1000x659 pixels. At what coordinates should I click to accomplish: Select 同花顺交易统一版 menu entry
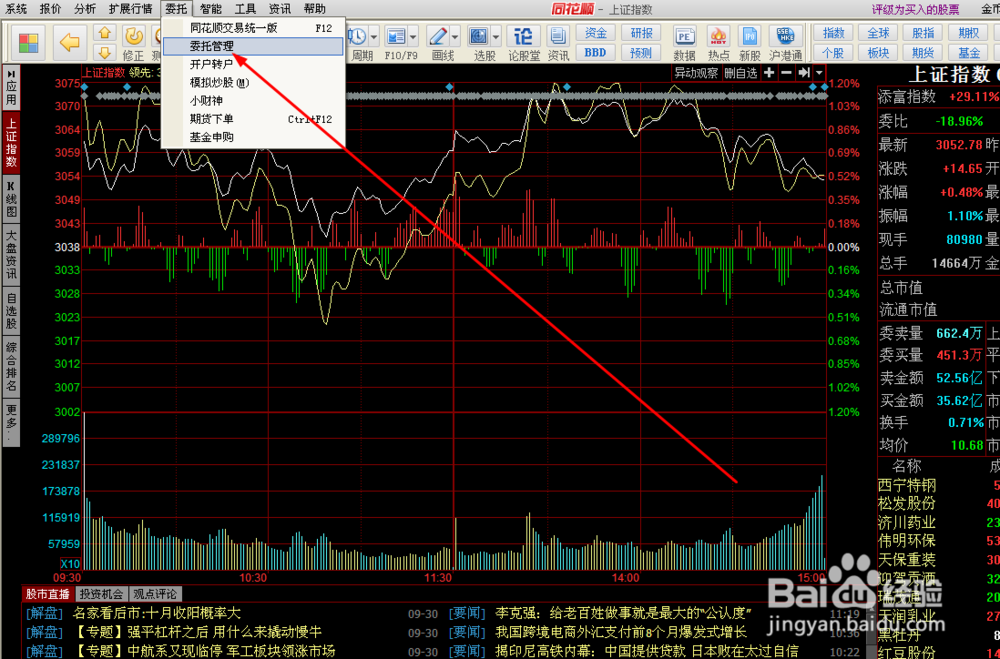[x=253, y=28]
